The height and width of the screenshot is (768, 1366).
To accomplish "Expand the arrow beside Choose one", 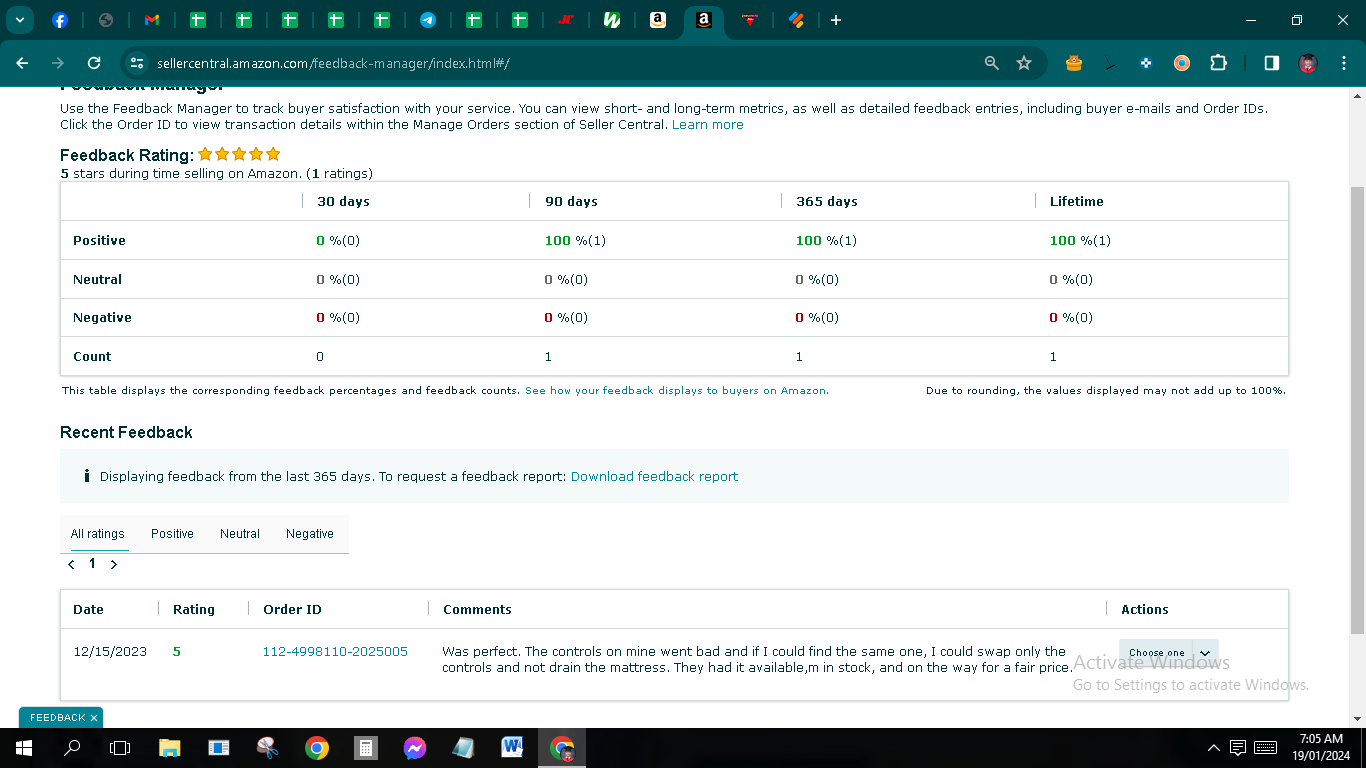I will coord(1206,653).
